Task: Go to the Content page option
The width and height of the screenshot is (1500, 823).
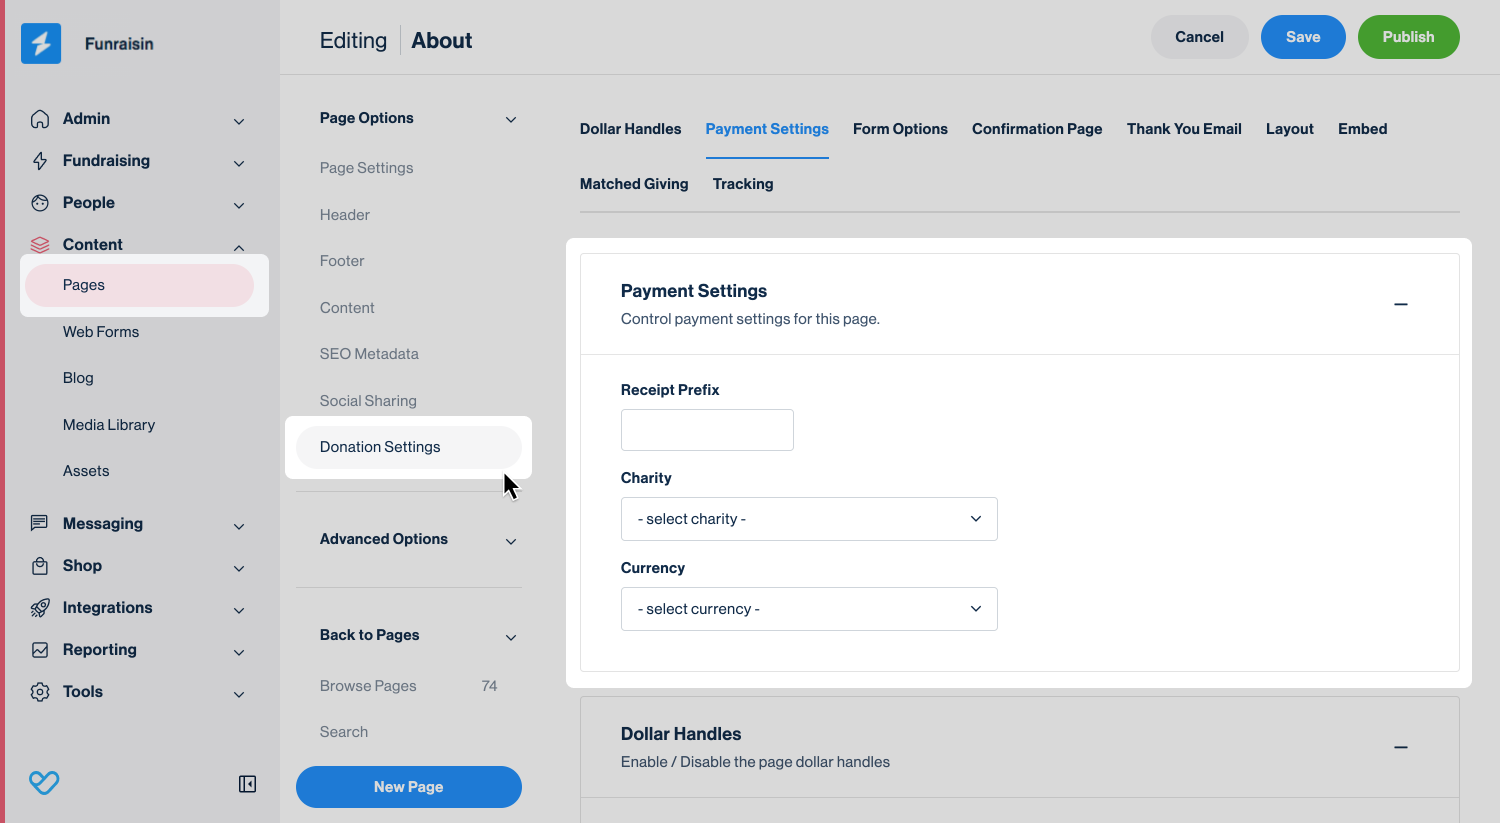Action: [347, 308]
